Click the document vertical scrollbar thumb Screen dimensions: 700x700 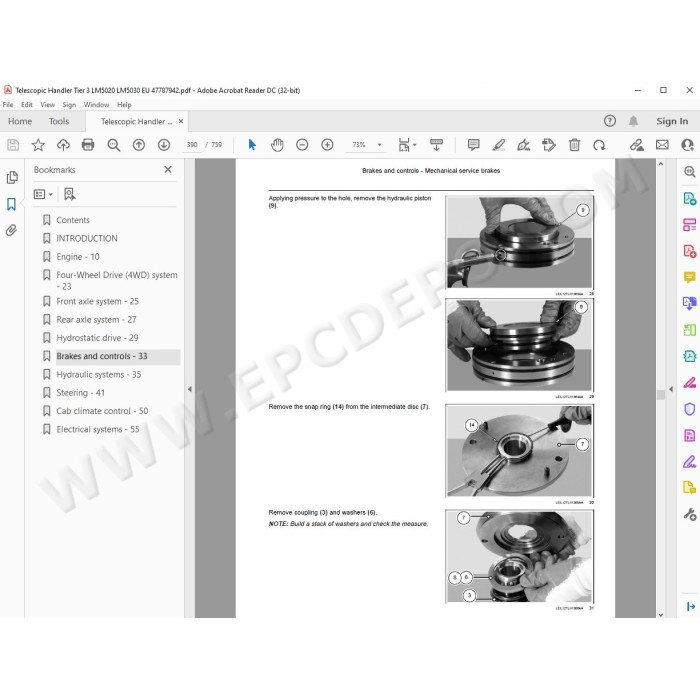coord(661,395)
